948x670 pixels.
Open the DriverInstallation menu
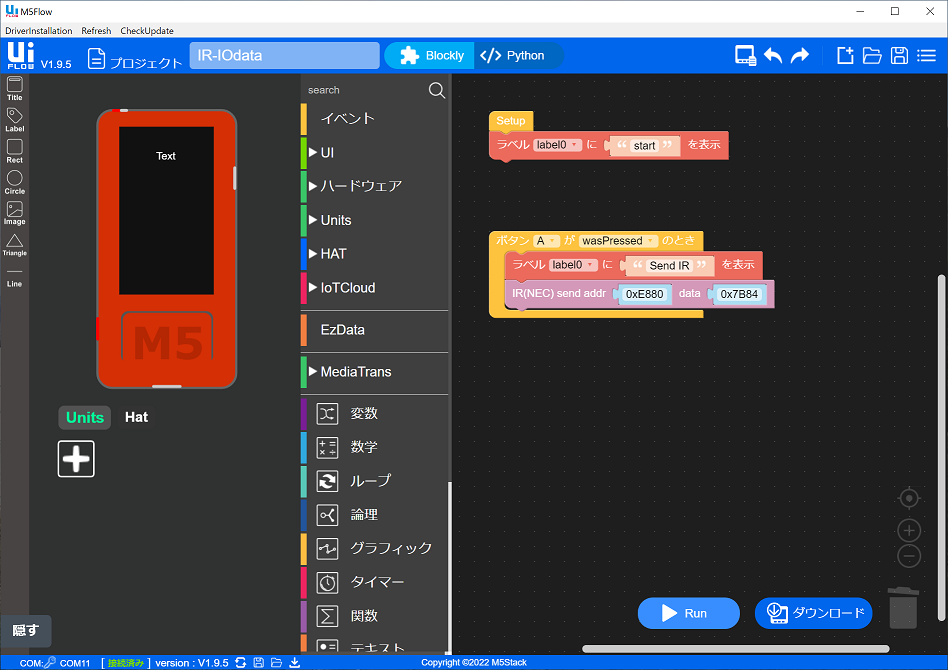point(39,31)
